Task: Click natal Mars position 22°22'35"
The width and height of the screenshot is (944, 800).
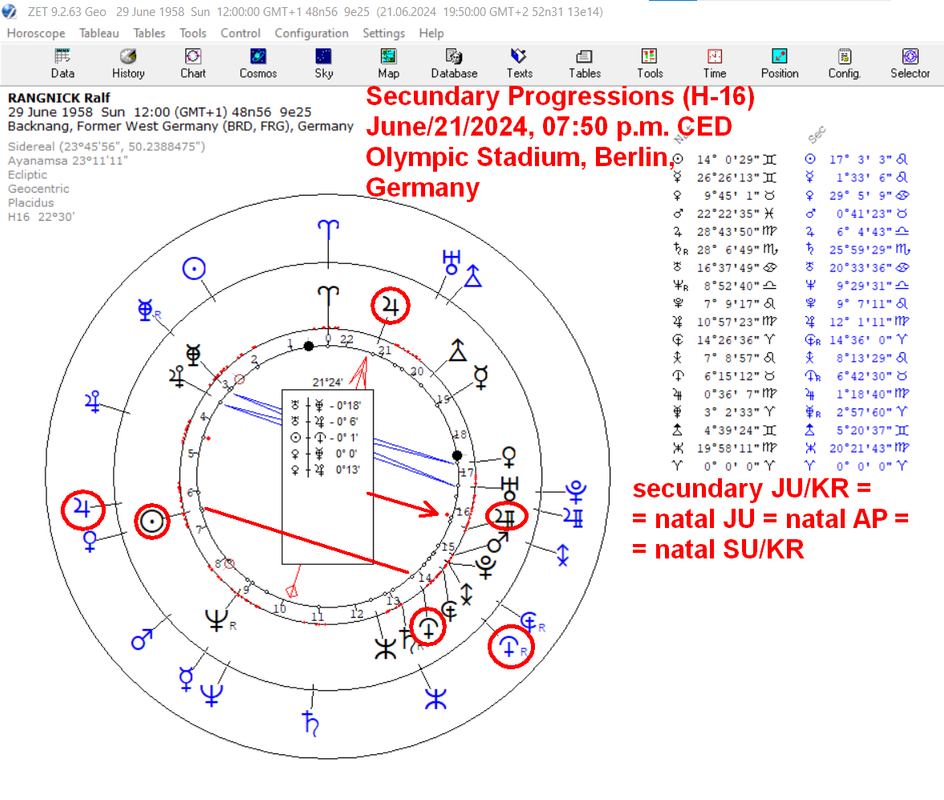Action: pos(728,214)
